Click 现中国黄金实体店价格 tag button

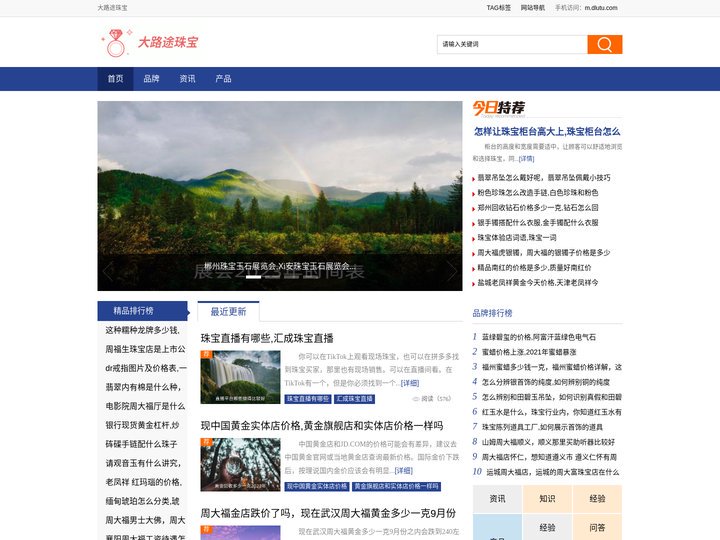pyautogui.click(x=317, y=486)
